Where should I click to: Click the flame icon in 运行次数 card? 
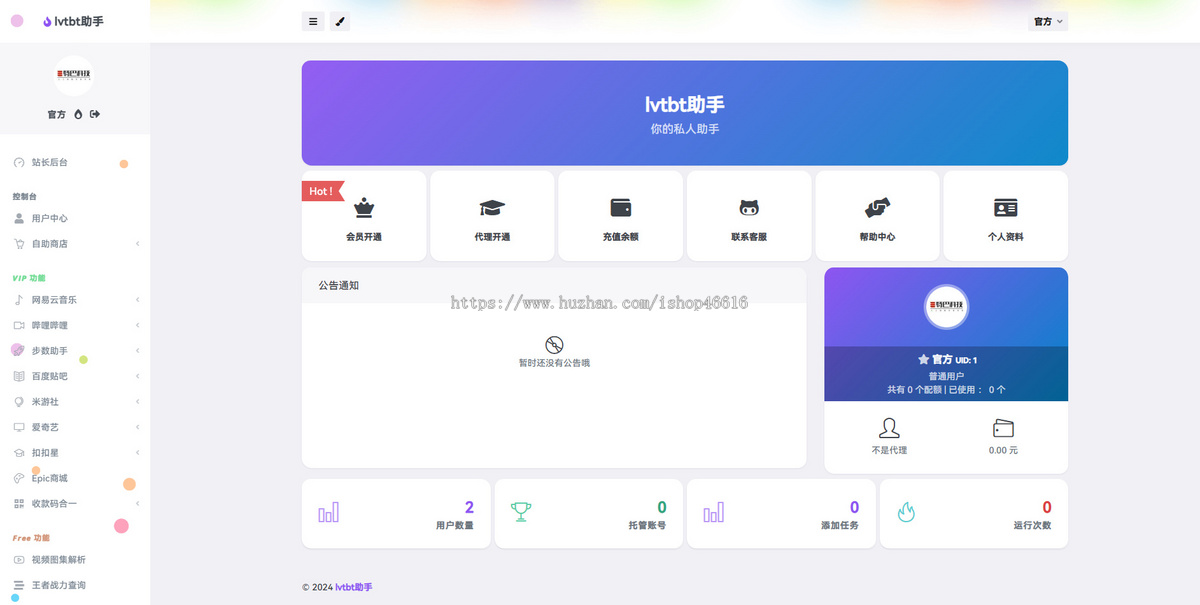point(906,512)
